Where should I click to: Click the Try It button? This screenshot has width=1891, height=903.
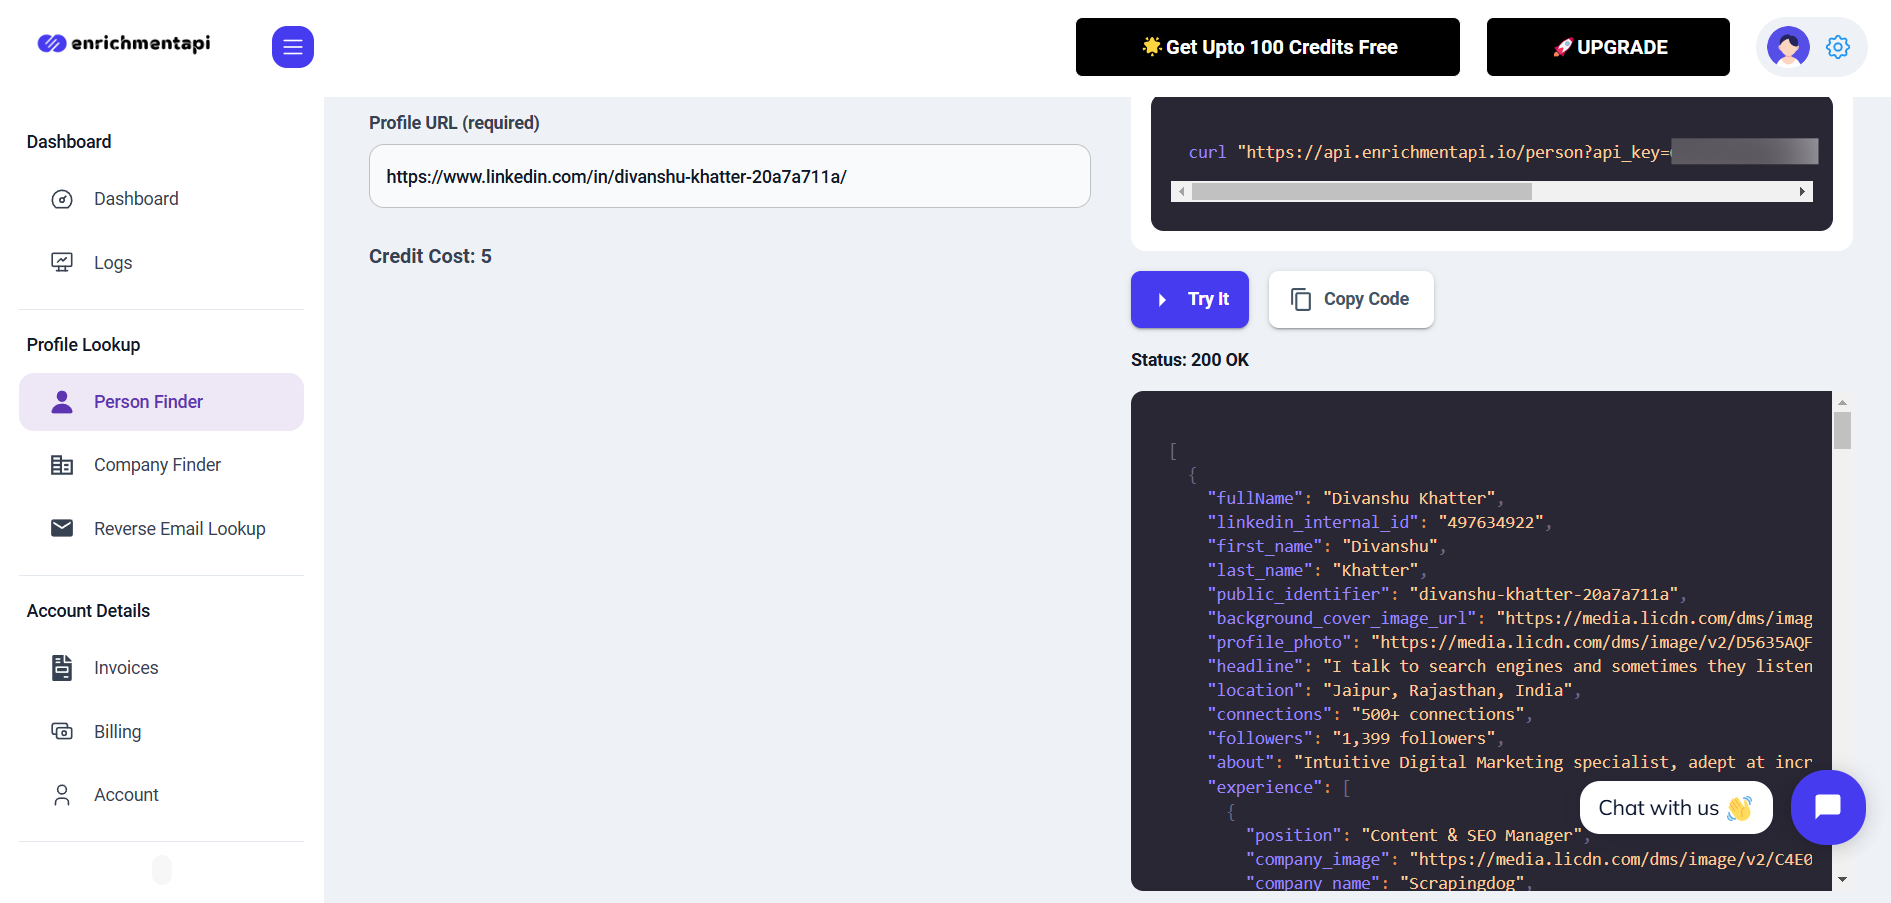tap(1189, 299)
